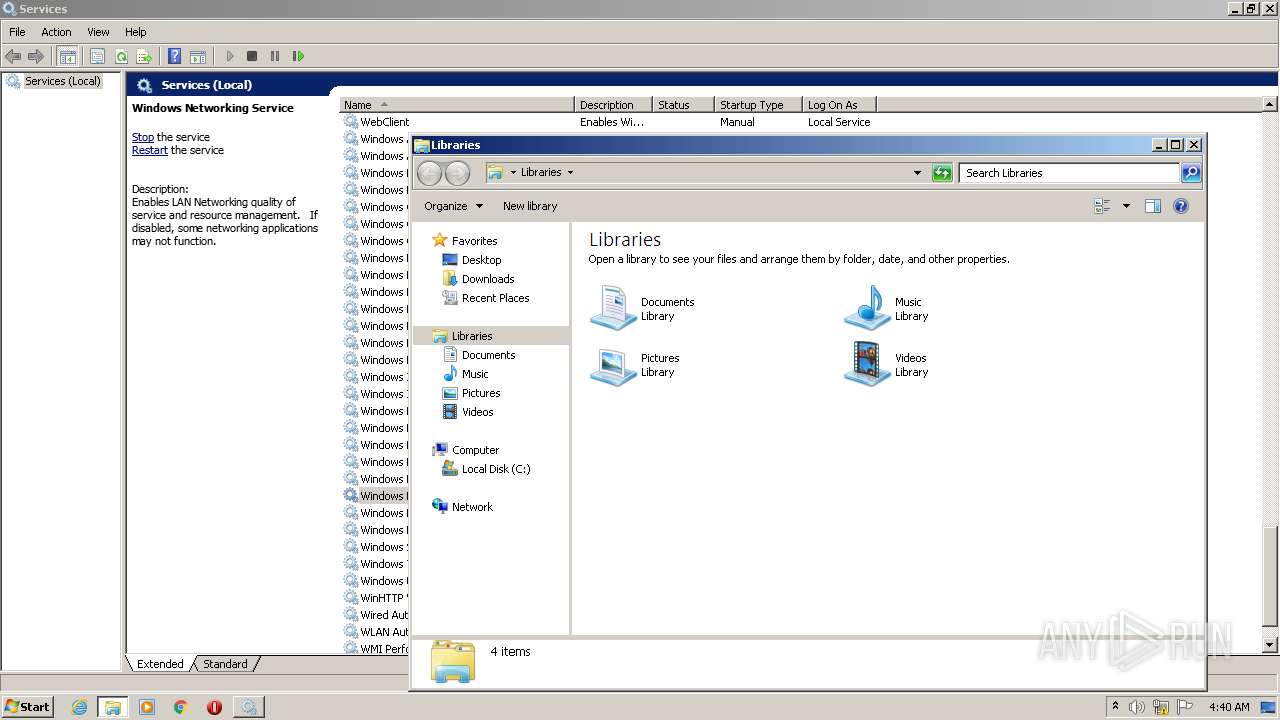Switch to the Extended tab

[x=160, y=664]
